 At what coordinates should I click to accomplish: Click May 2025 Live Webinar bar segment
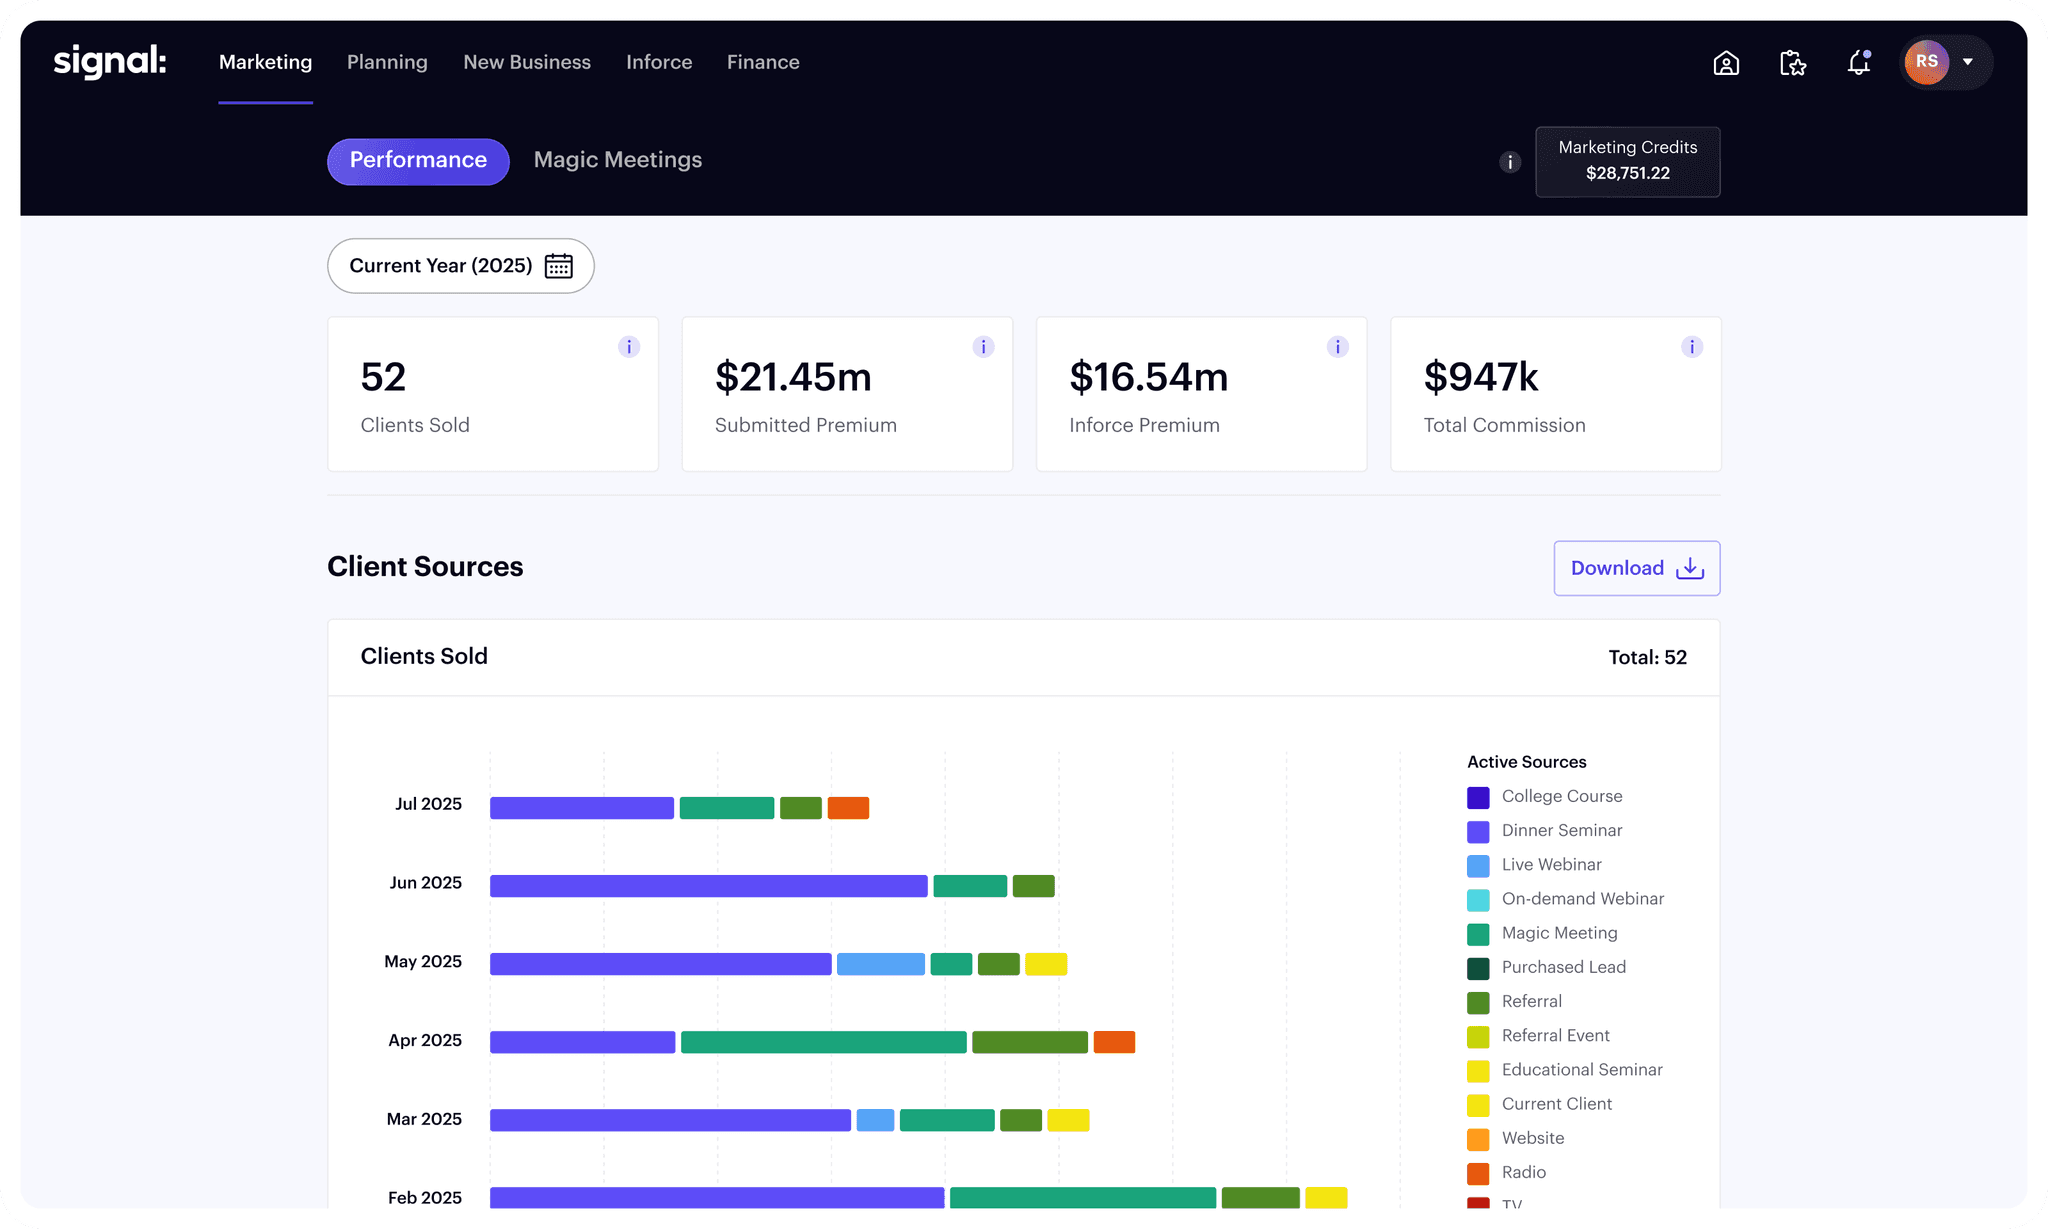[x=881, y=964]
